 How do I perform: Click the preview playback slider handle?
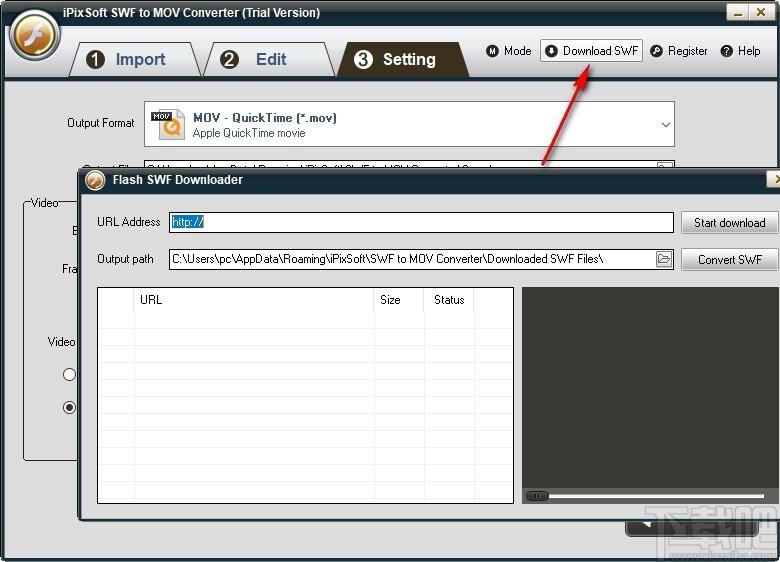pyautogui.click(x=537, y=496)
